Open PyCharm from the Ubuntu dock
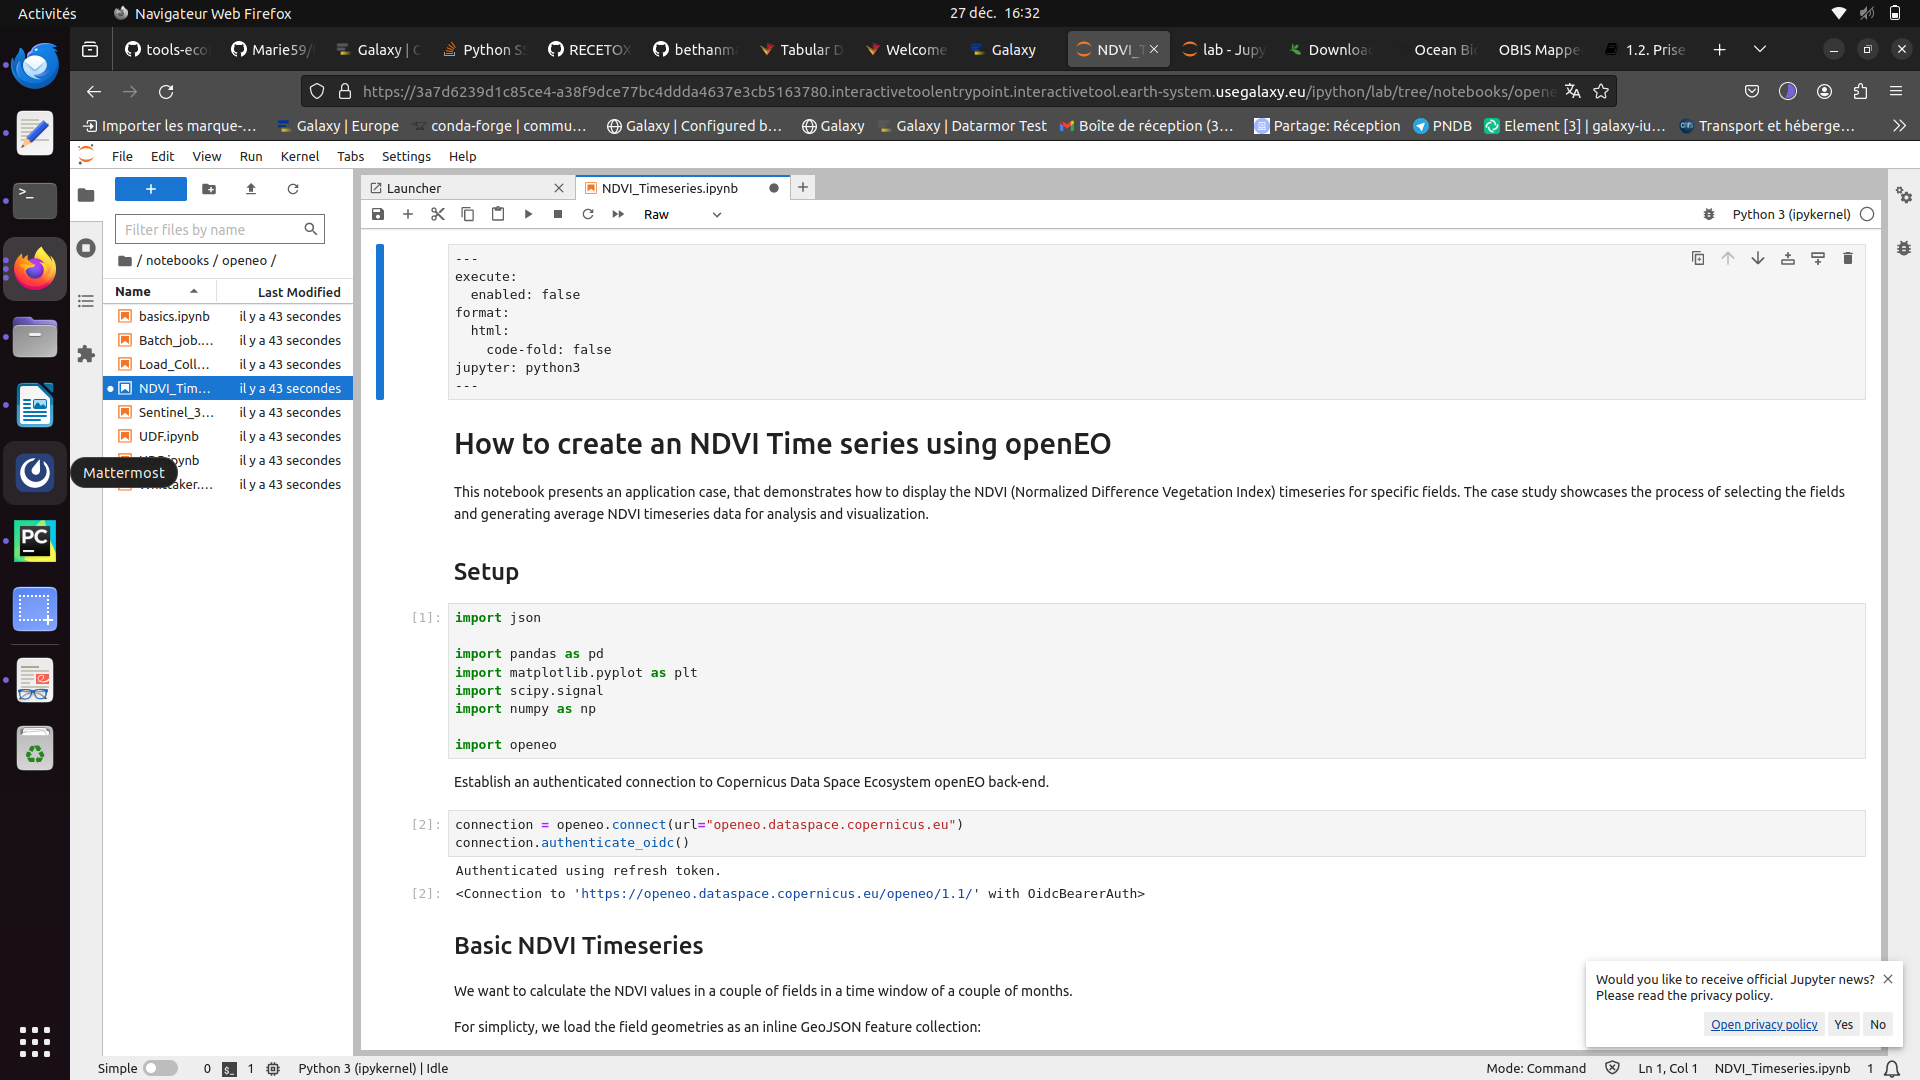 click(35, 541)
